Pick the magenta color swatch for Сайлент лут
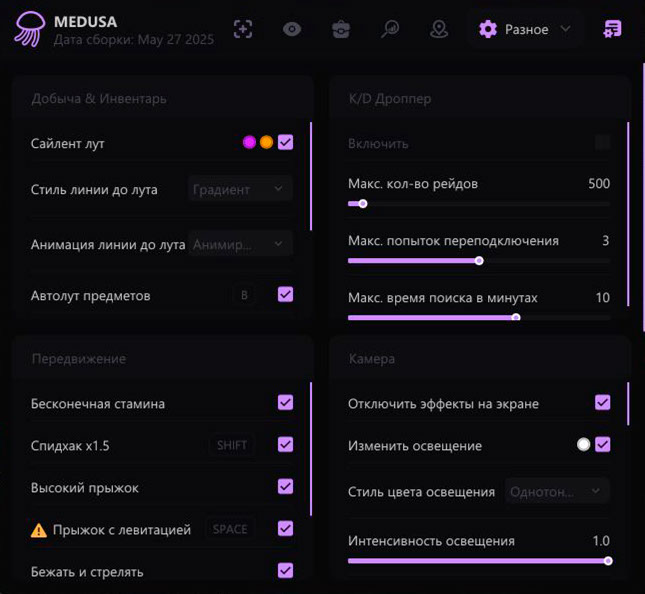The width and height of the screenshot is (645, 594). [249, 142]
